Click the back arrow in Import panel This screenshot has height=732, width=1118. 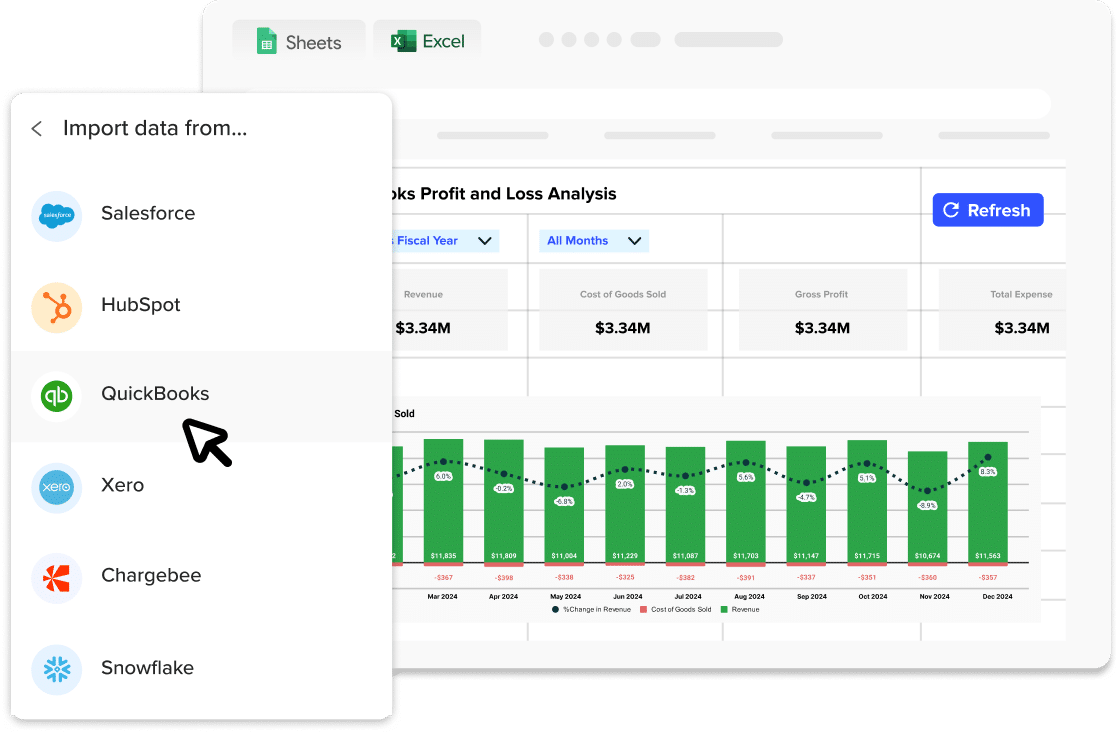[37, 128]
